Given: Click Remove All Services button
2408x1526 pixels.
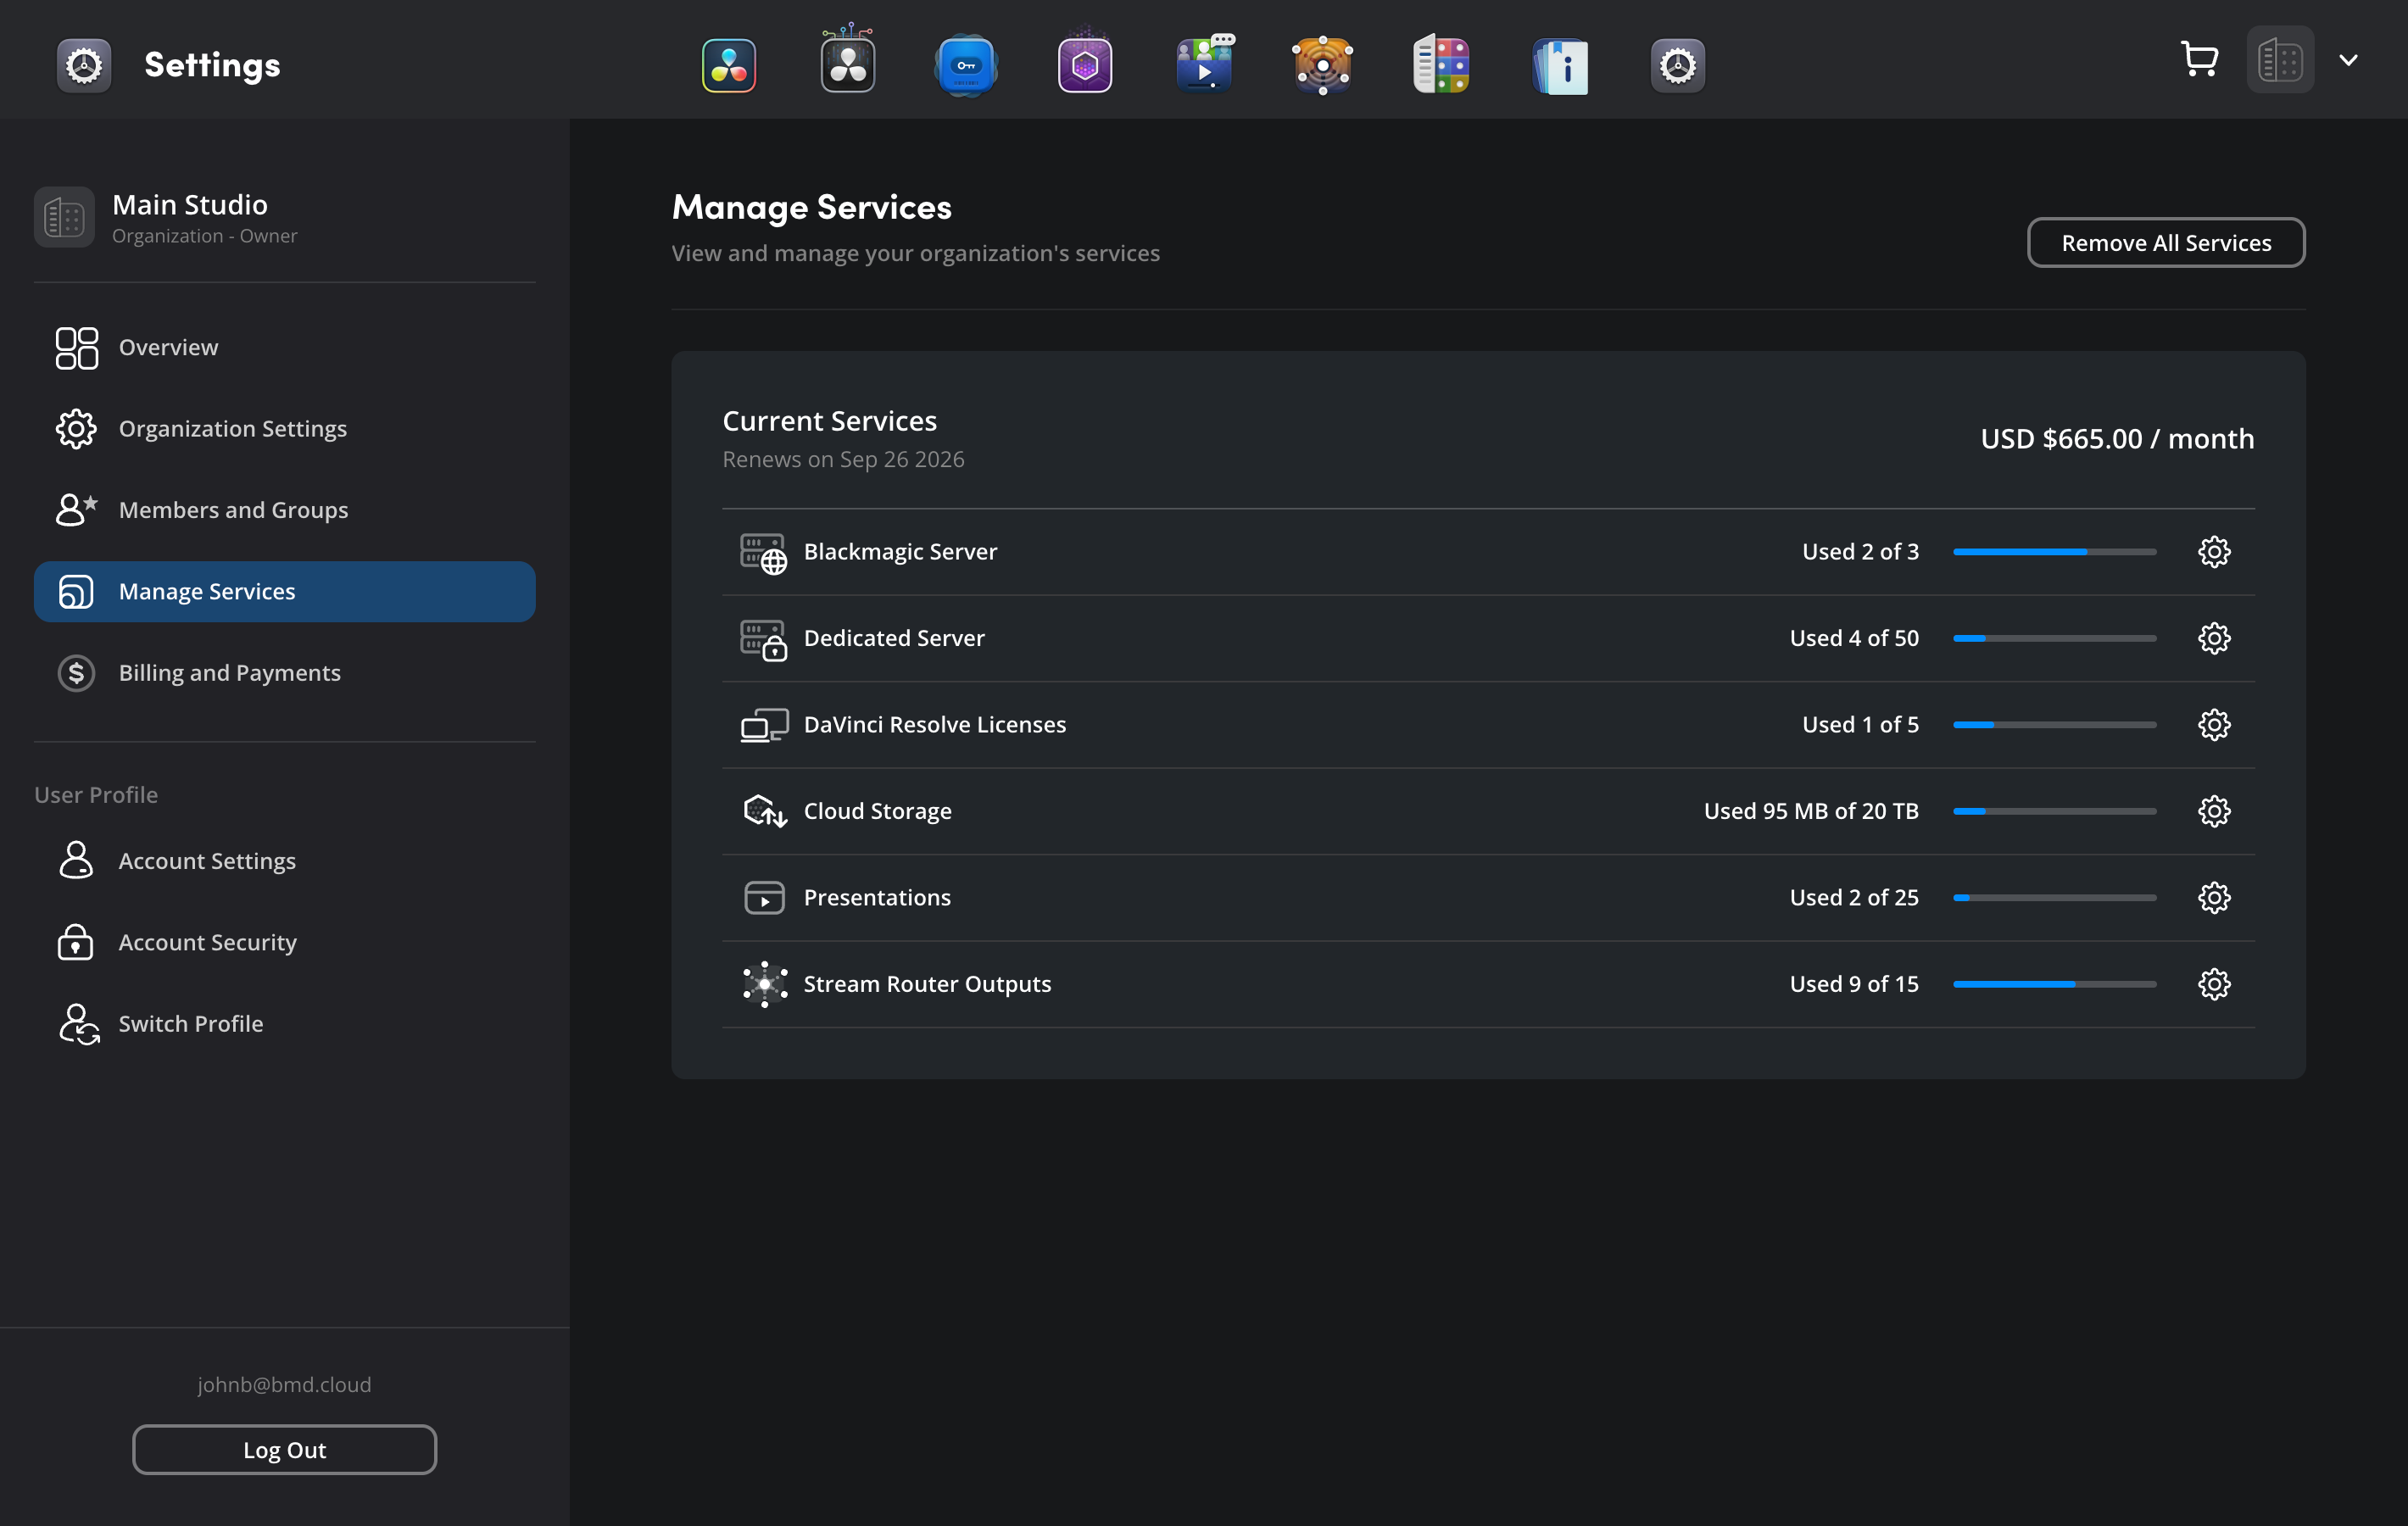Looking at the screenshot, I should [2166, 243].
